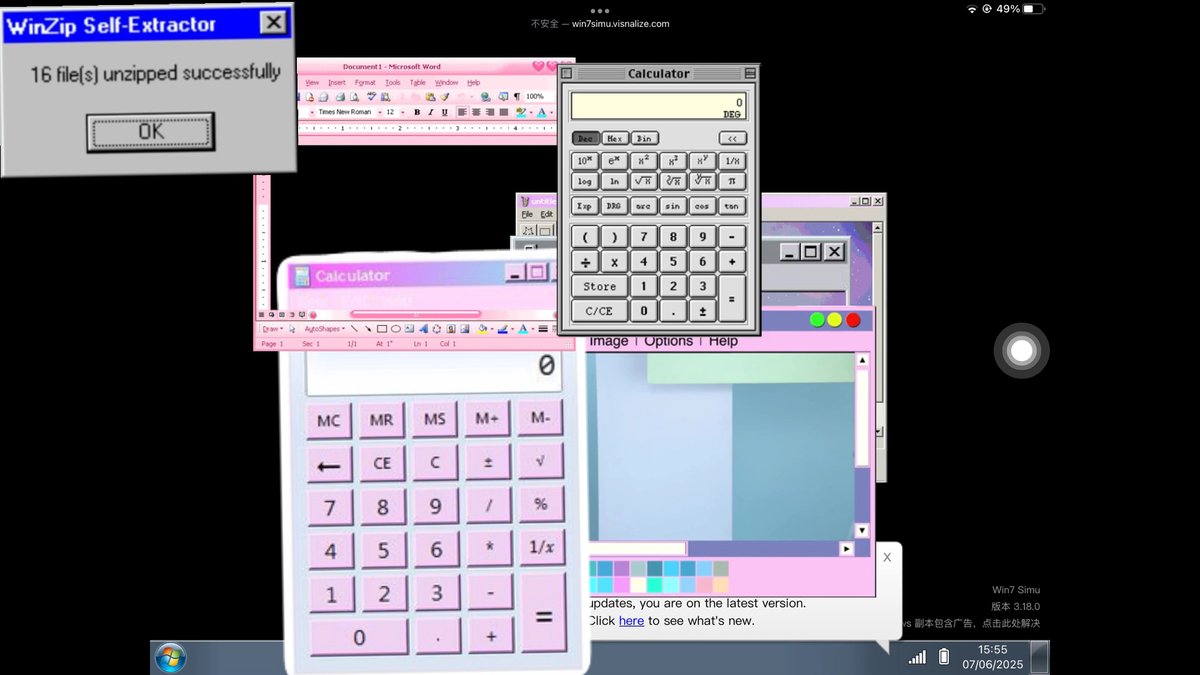The image size is (1200, 675).
Task: Click the Line Style icon in drawing toolbar
Action: [x=543, y=329]
